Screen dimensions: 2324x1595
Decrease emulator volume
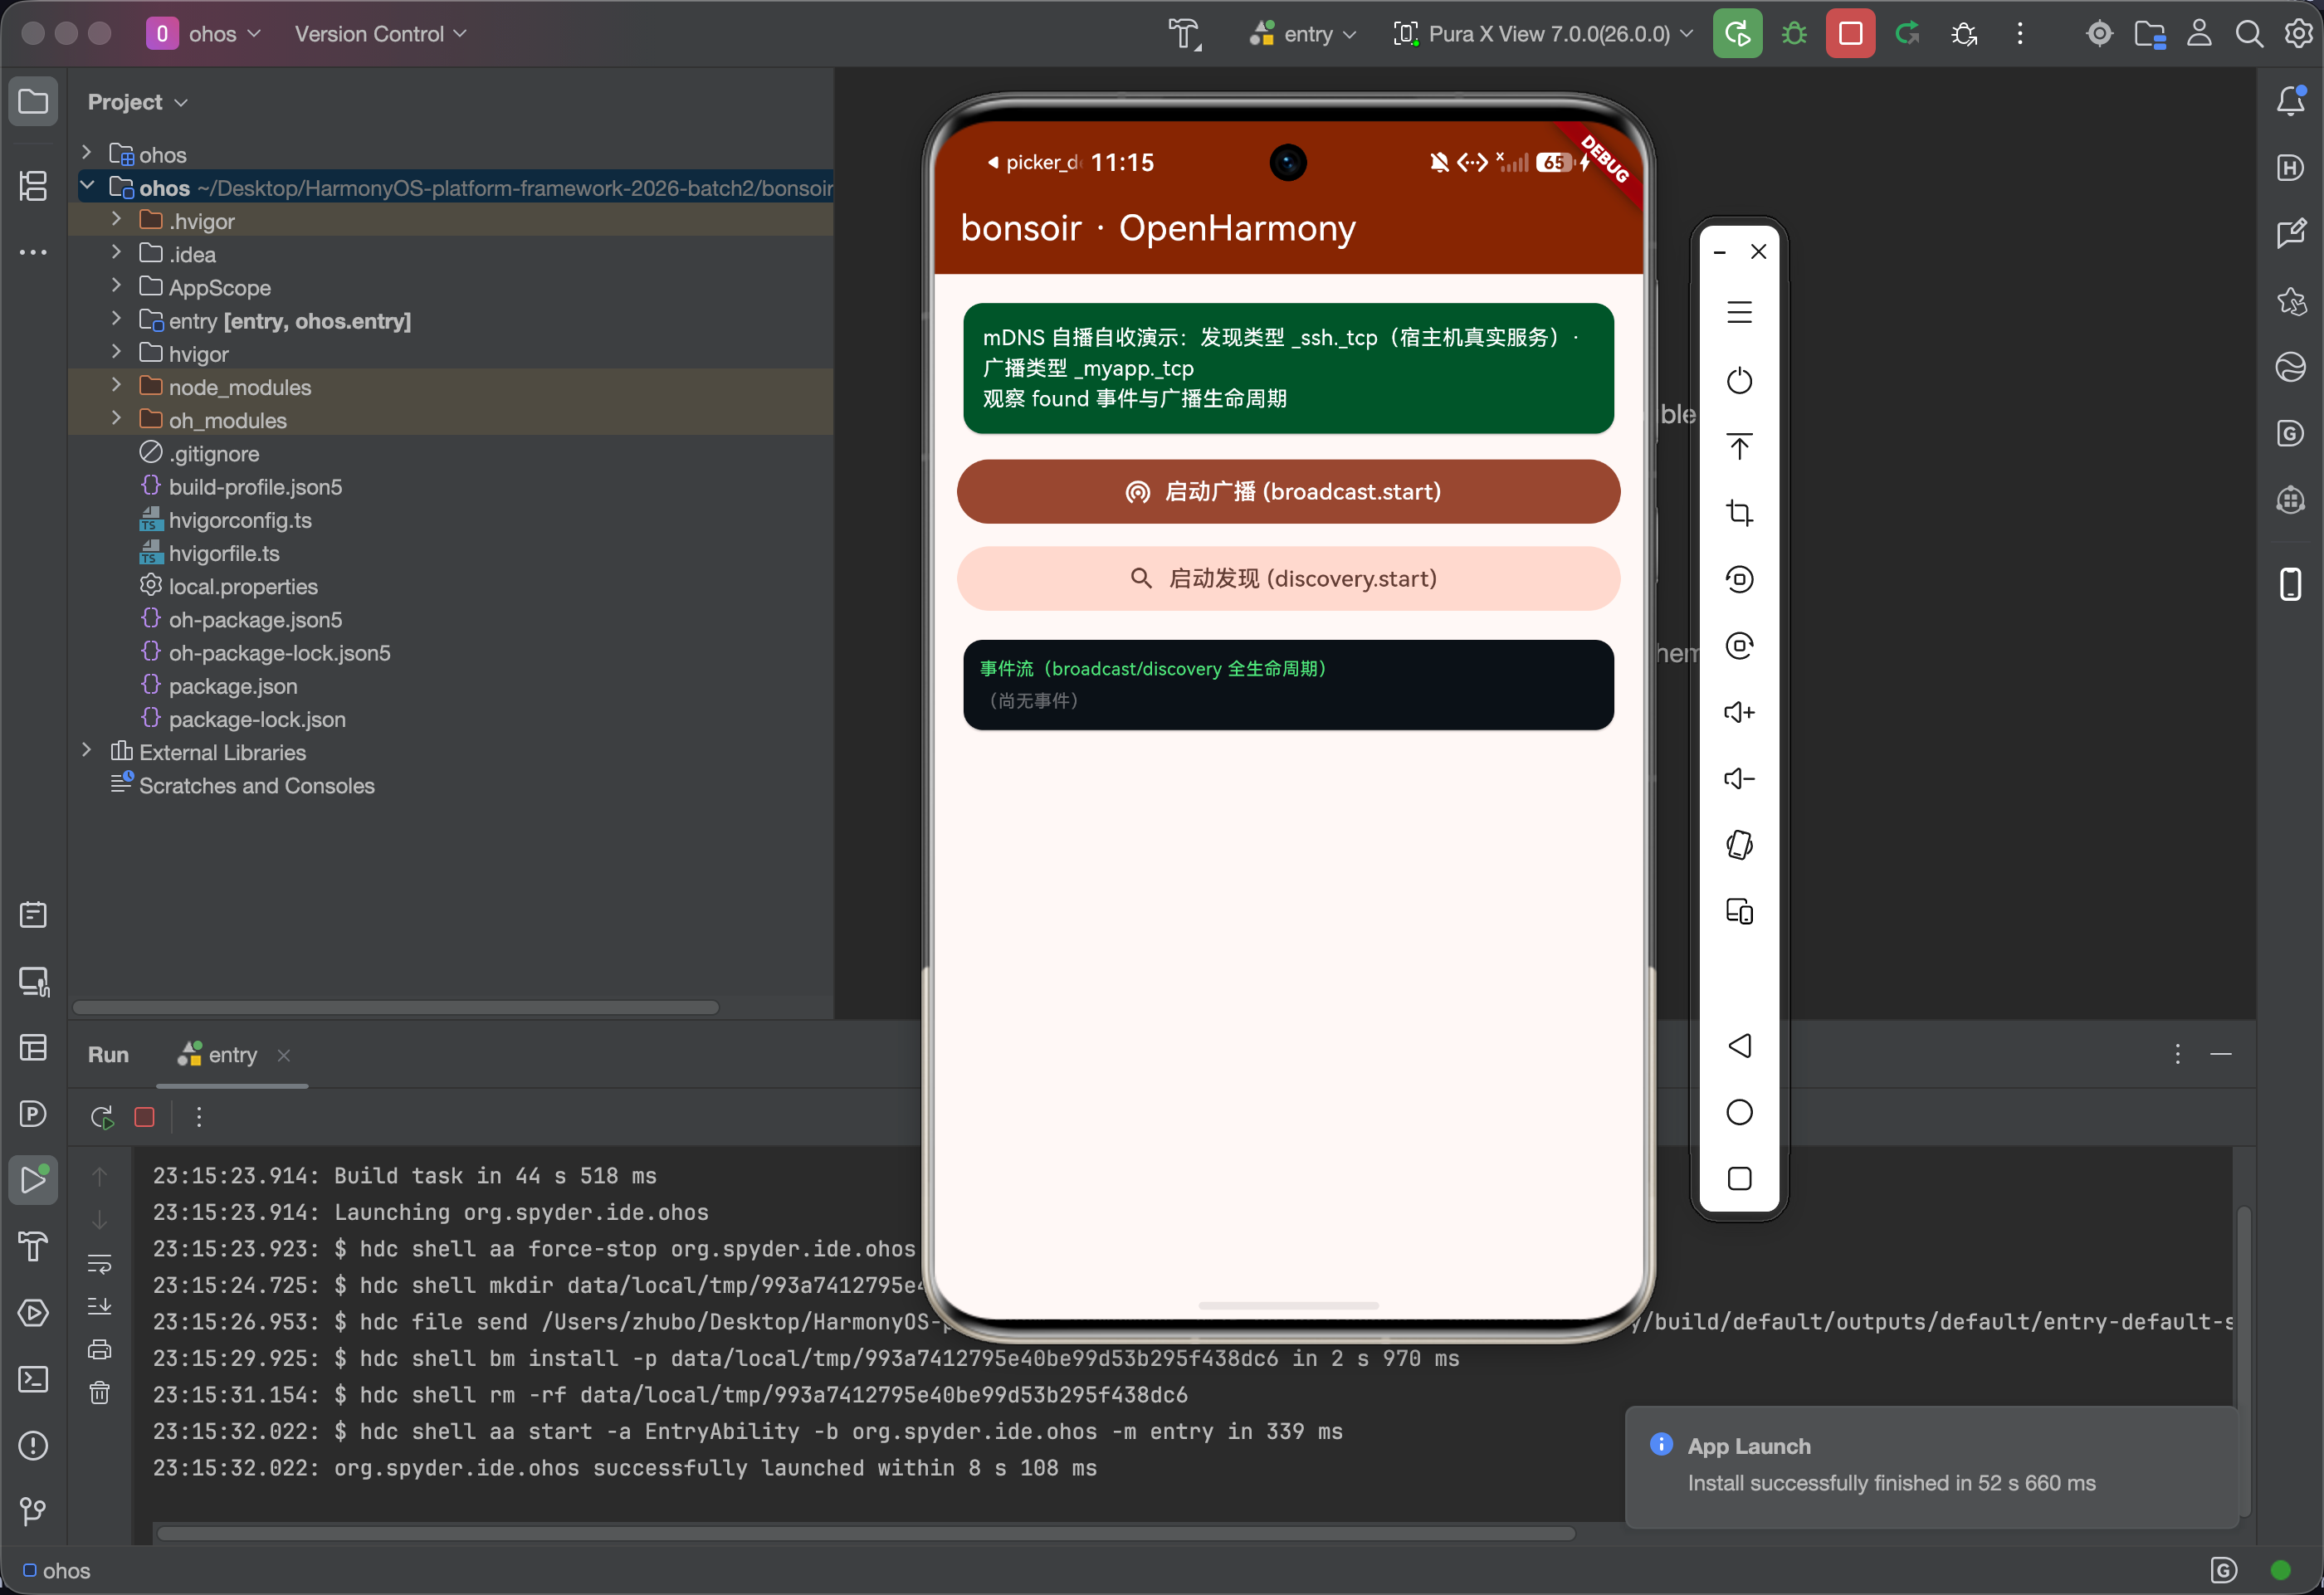point(1739,778)
